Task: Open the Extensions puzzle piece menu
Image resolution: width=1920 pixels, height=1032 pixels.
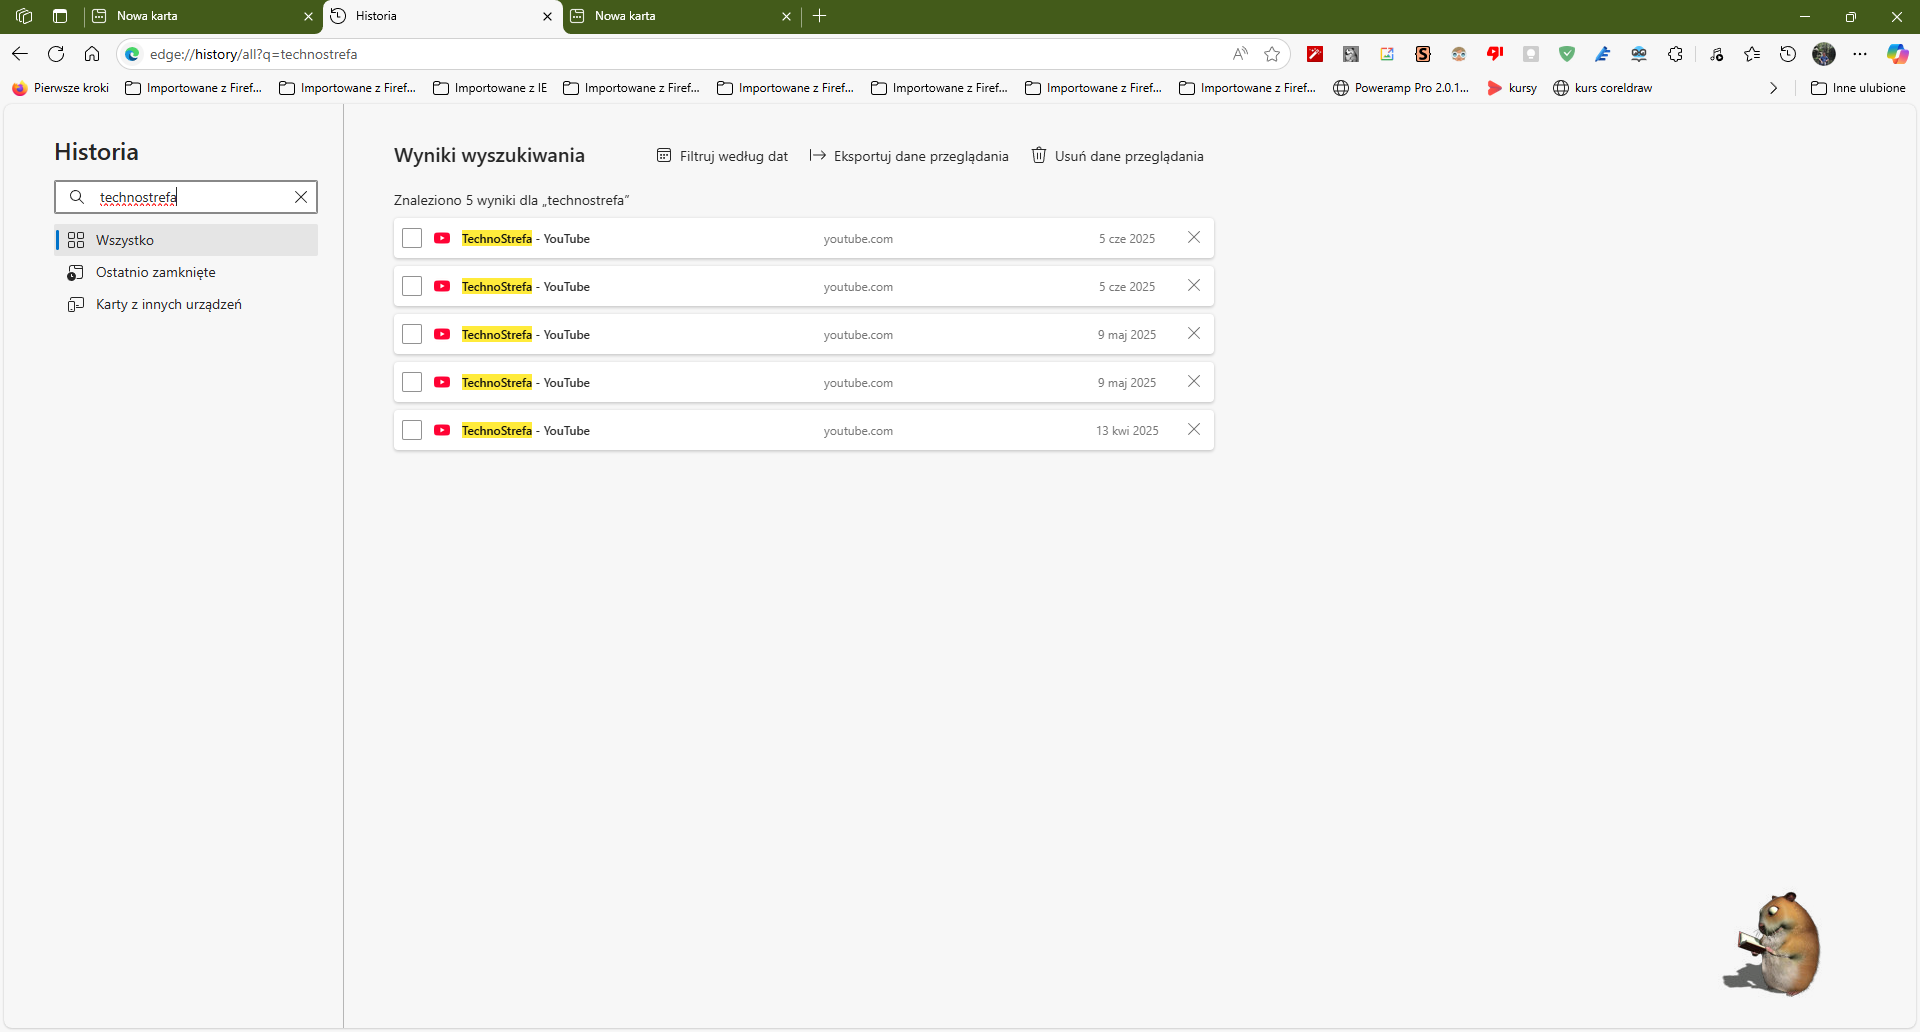Action: click(1675, 54)
